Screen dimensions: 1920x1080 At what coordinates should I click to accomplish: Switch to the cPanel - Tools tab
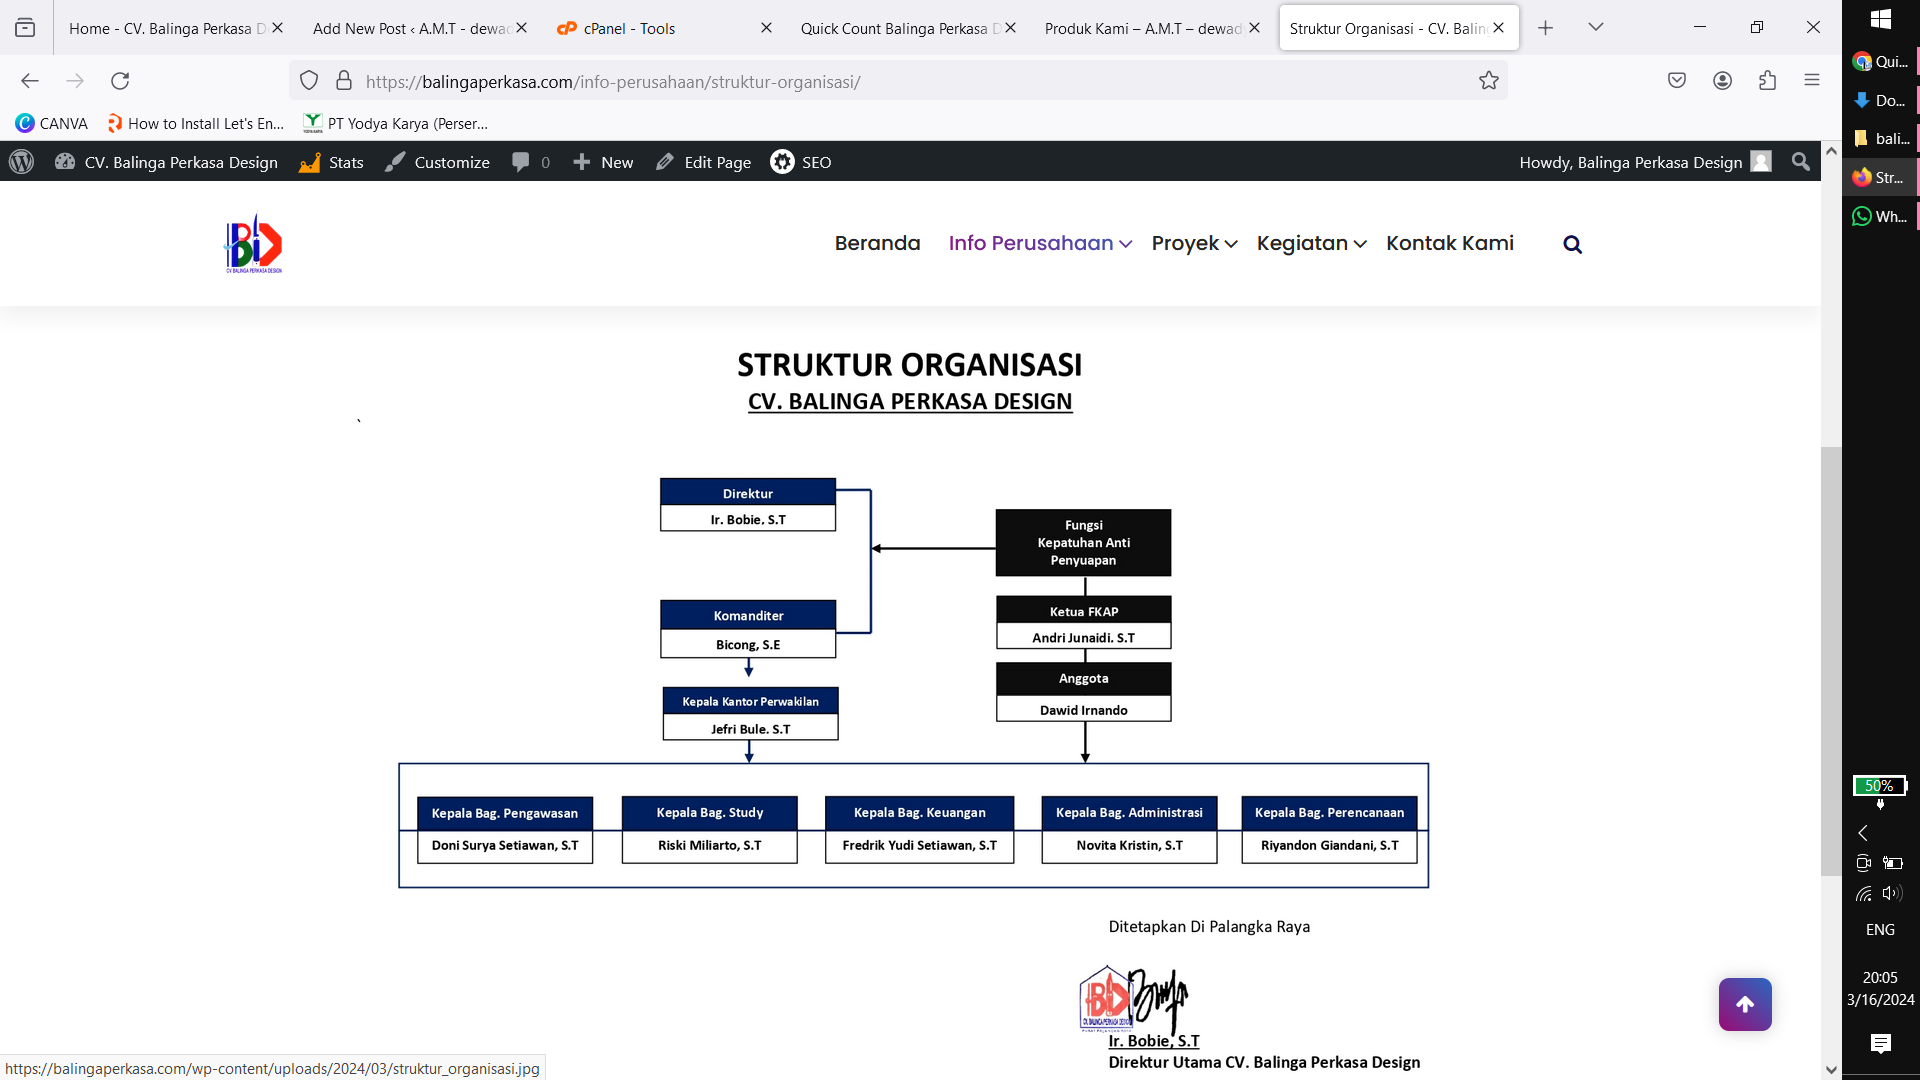pos(630,28)
